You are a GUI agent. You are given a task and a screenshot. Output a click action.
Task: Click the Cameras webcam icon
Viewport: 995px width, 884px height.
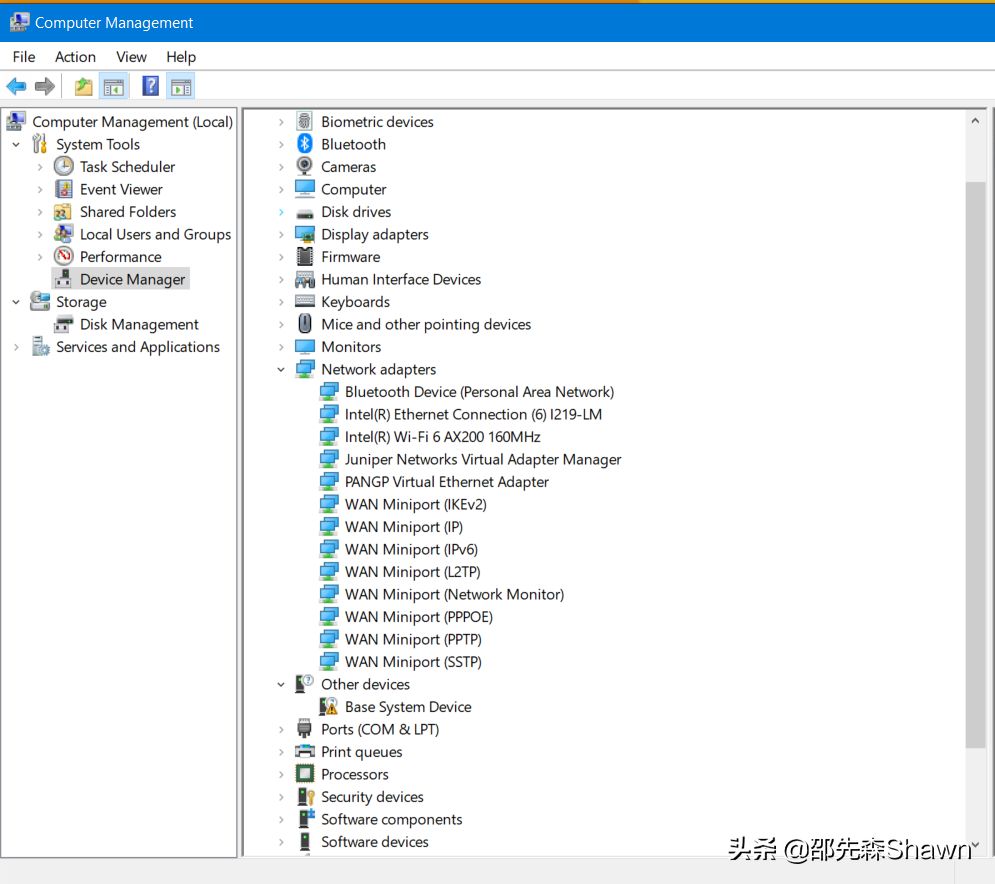pyautogui.click(x=305, y=166)
